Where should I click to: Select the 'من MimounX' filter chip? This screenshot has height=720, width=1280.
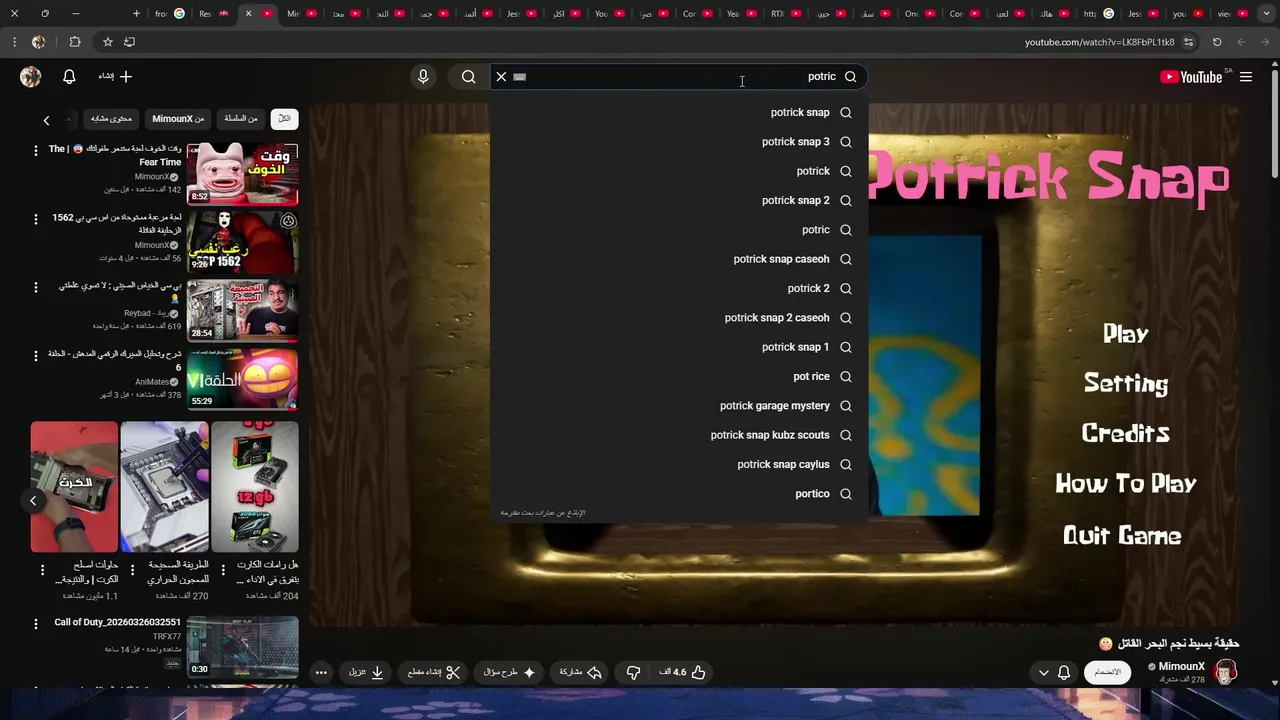(178, 119)
